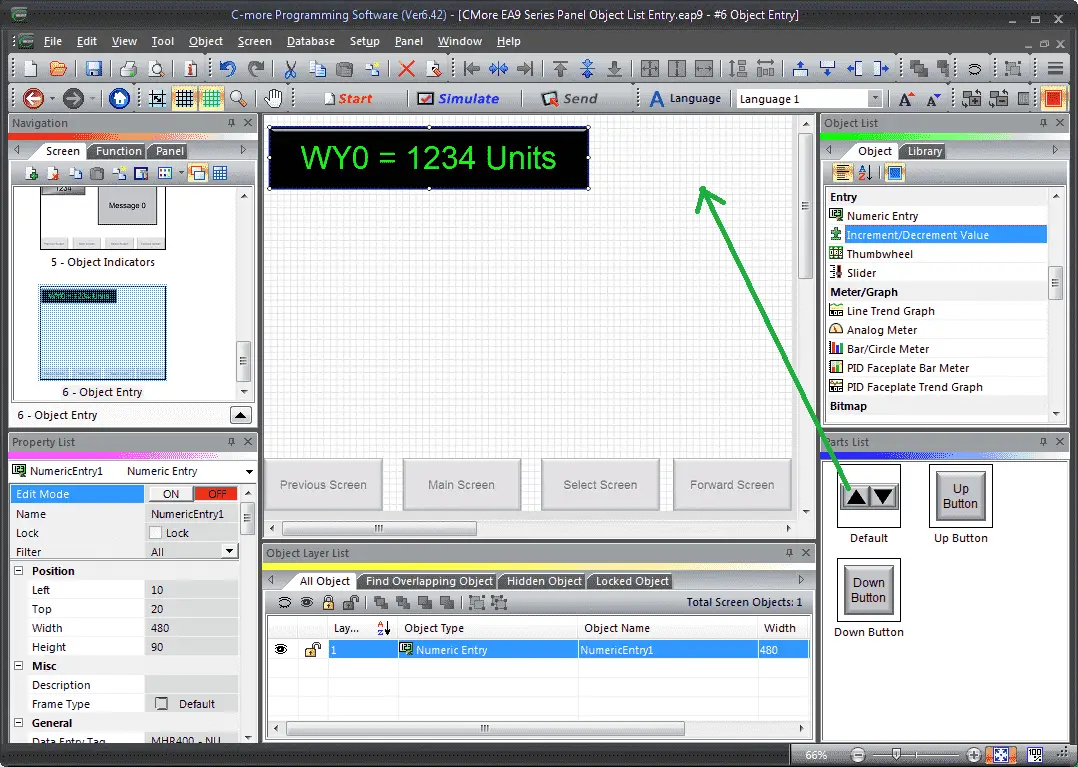Cut the selection with the scissors icon
This screenshot has width=1078, height=767.
pyautogui.click(x=290, y=69)
